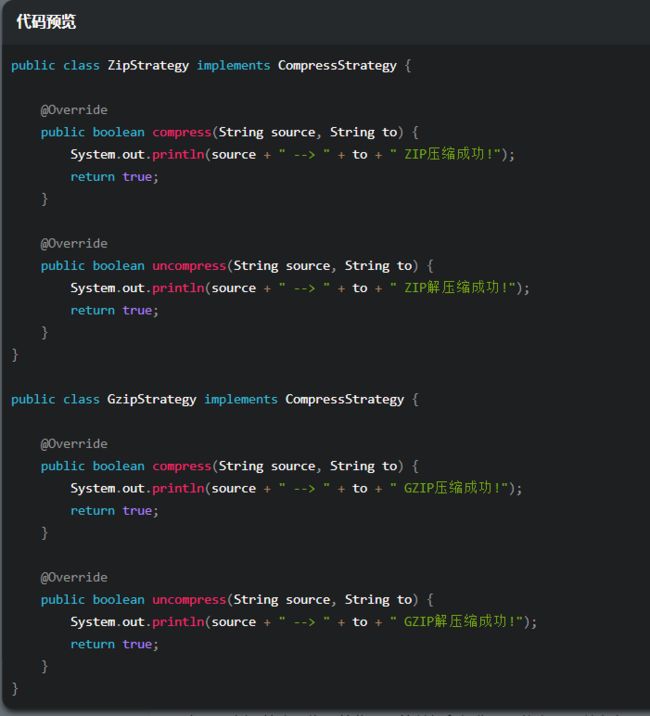Click the string " GZIP压缩成功!"
This screenshot has width=650, height=716.
point(449,488)
